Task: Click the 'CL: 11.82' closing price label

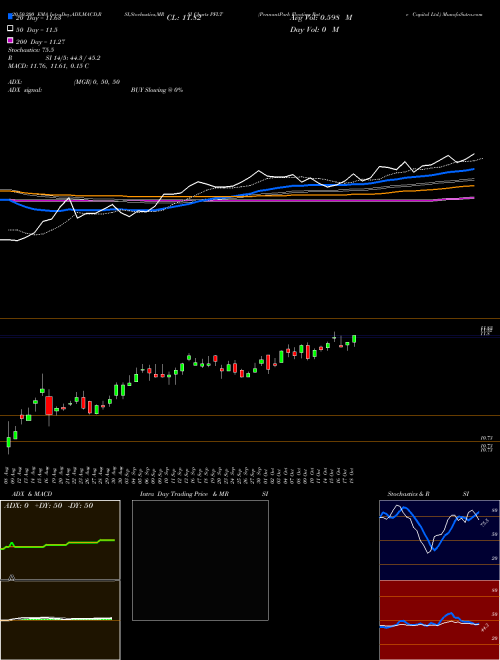Action: pyautogui.click(x=184, y=18)
